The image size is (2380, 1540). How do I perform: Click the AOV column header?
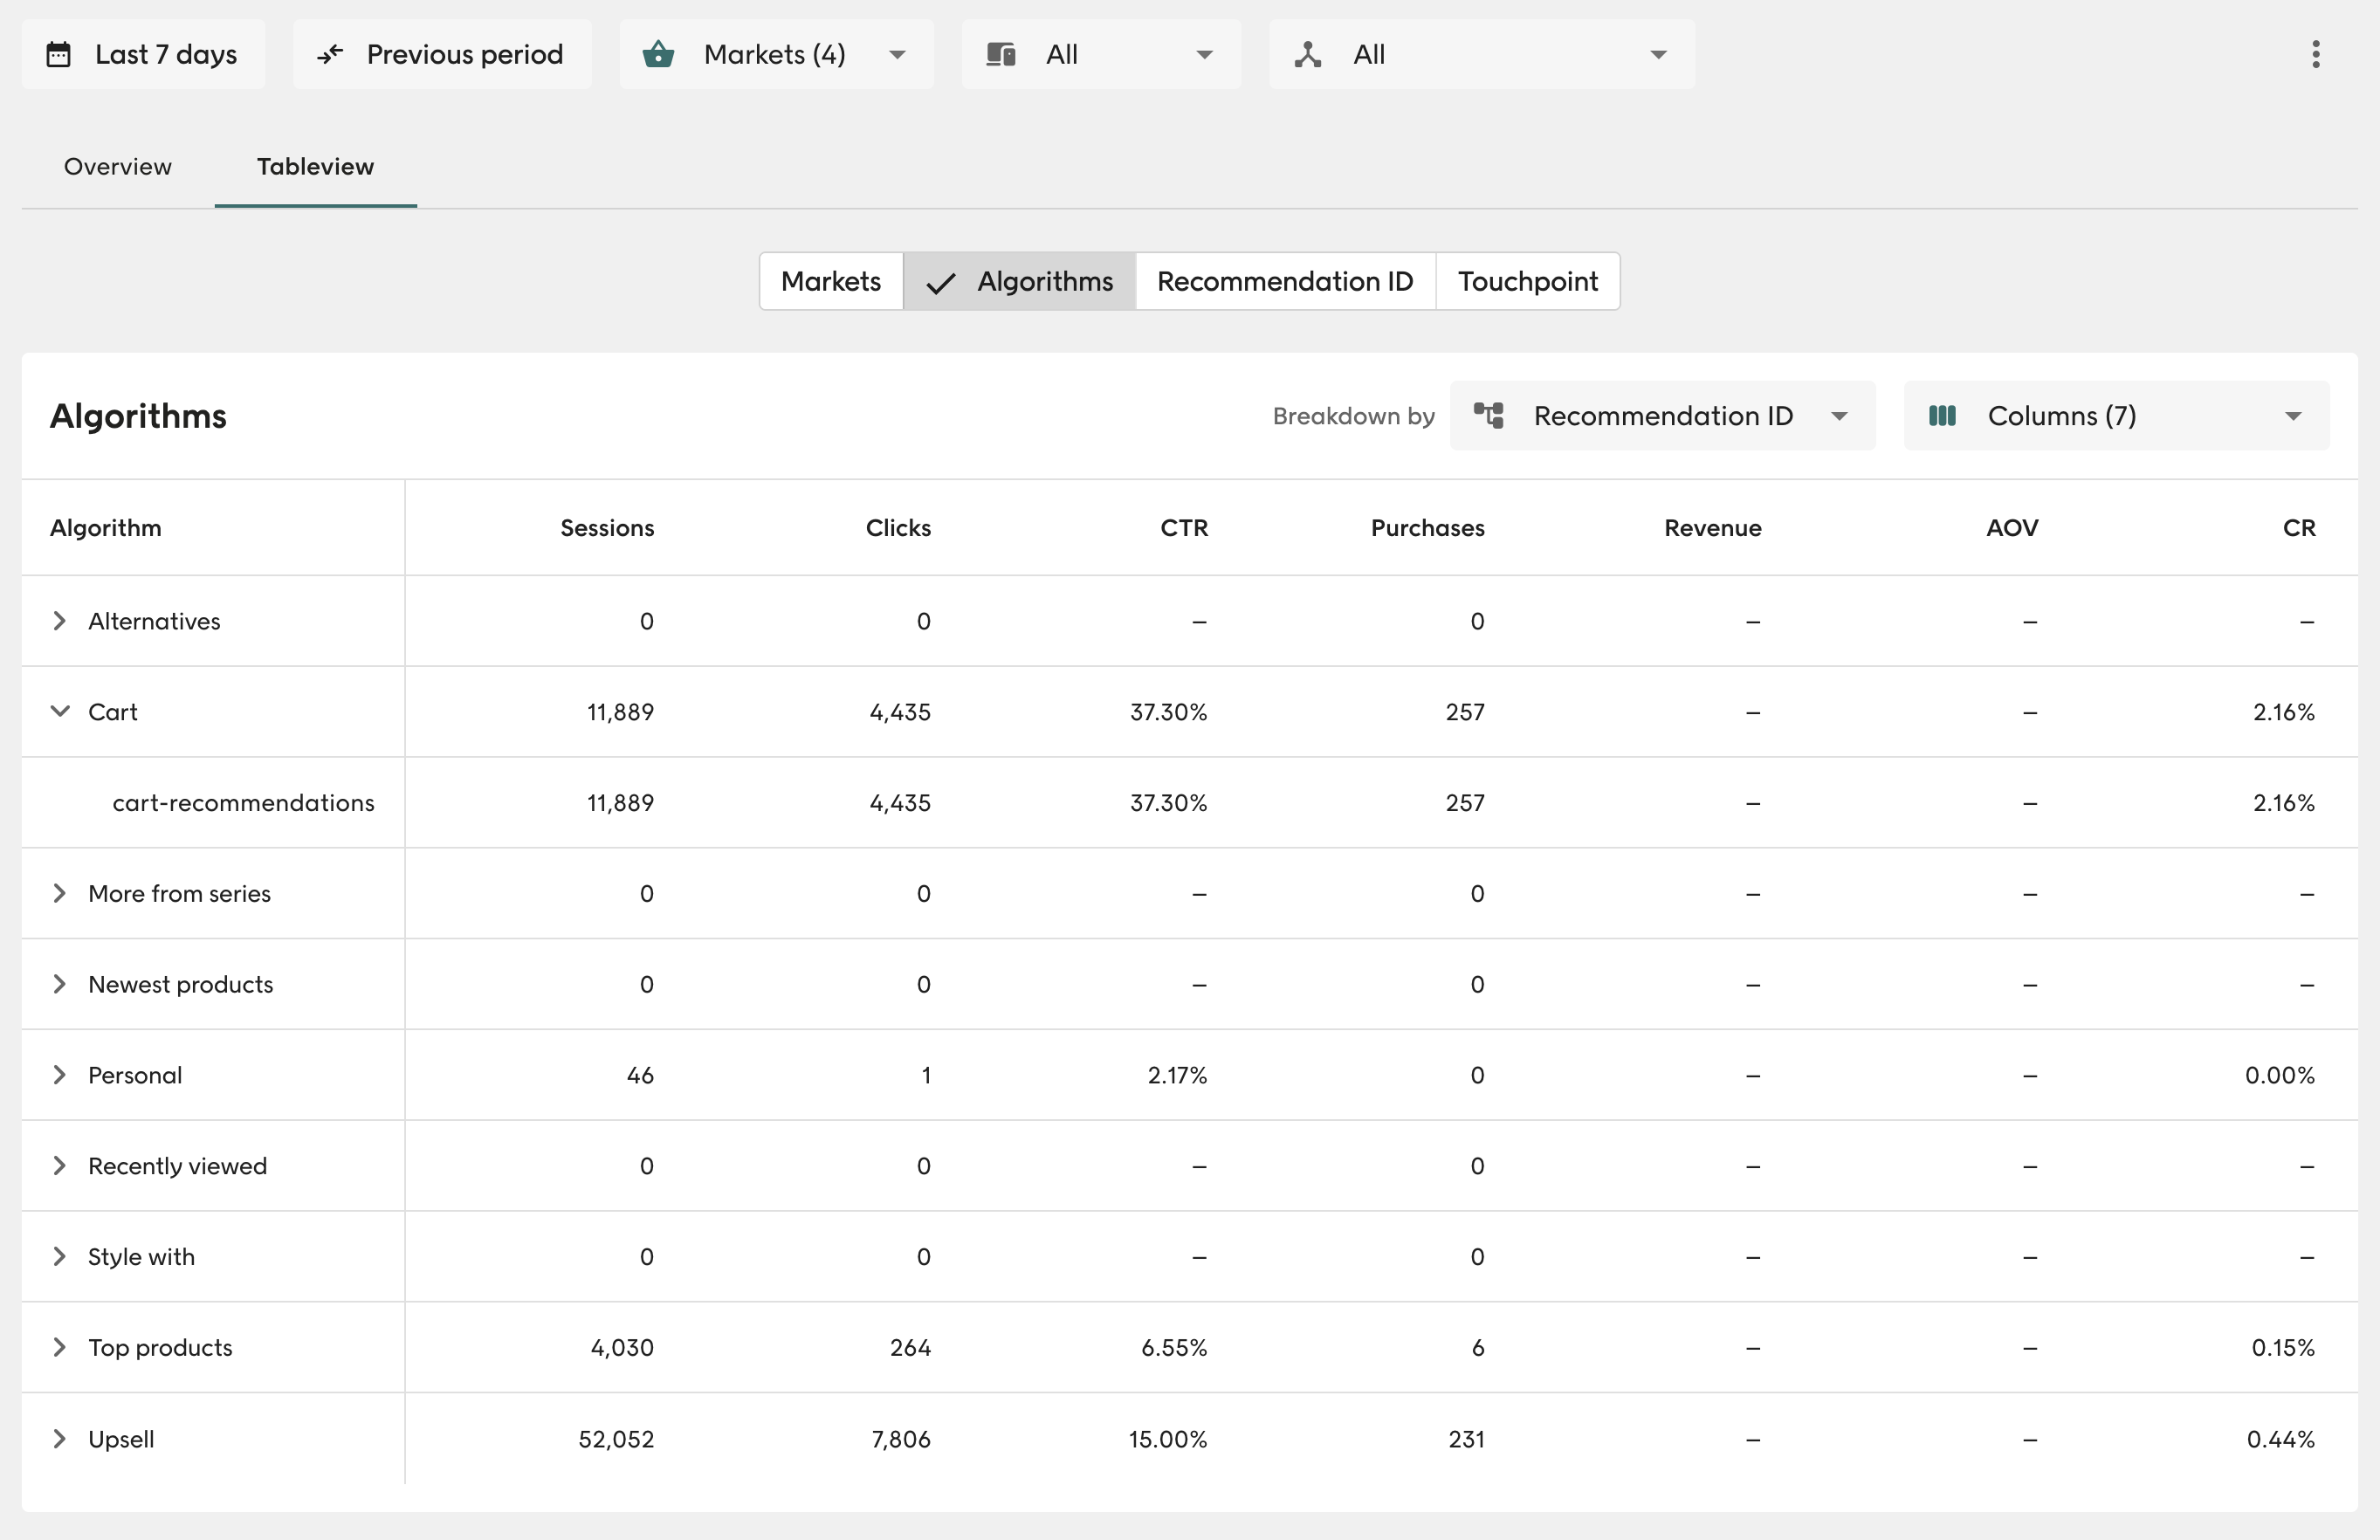pyautogui.click(x=2012, y=528)
